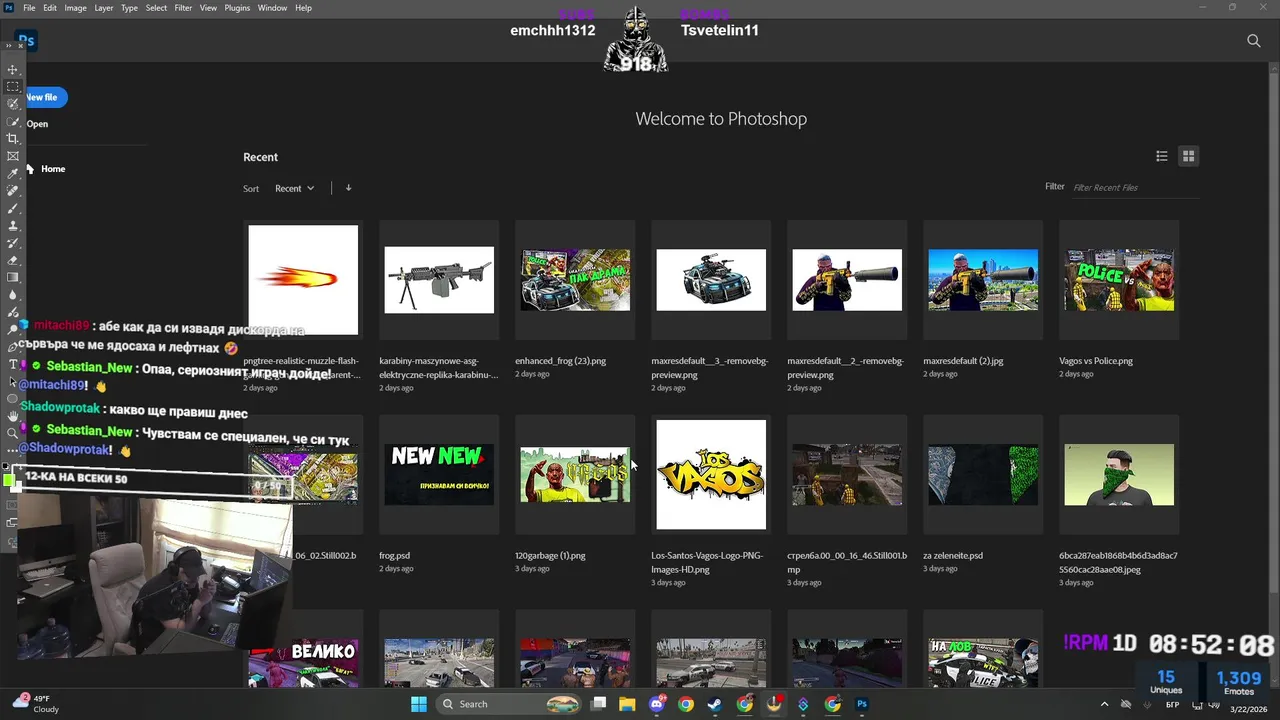The width and height of the screenshot is (1280, 720).
Task: Select the Rectangular Marquee tool
Action: [x=13, y=87]
